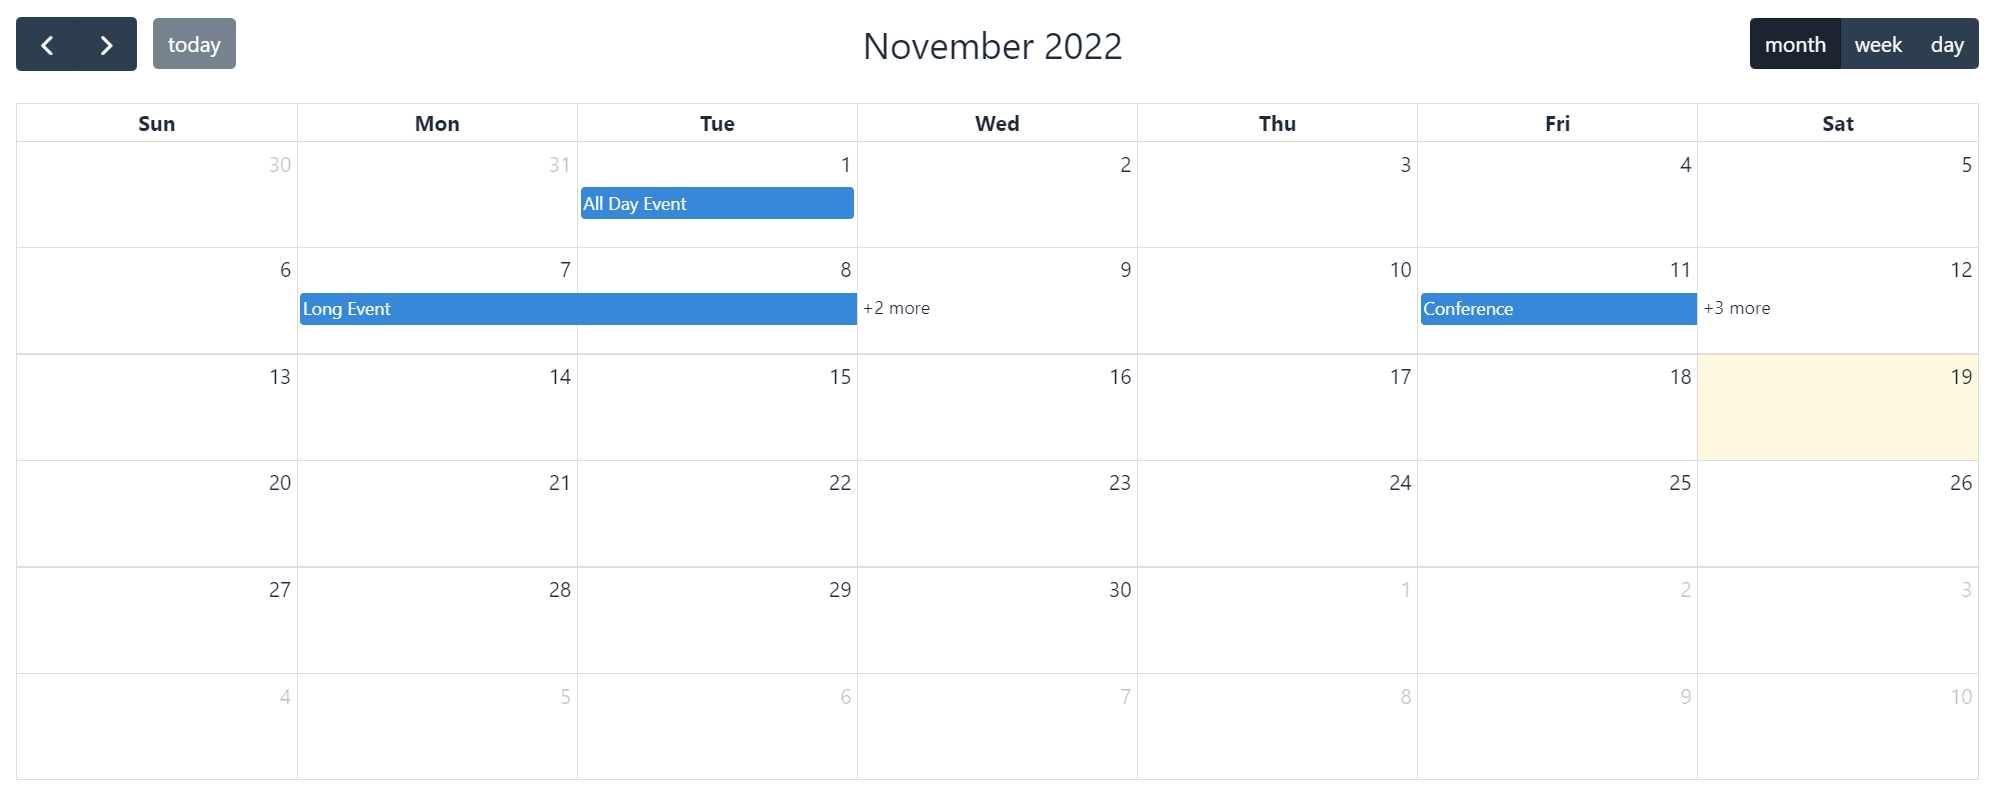Screen dimensions: 1997x792
Task: Open the All Day Event on November 1
Action: [716, 203]
